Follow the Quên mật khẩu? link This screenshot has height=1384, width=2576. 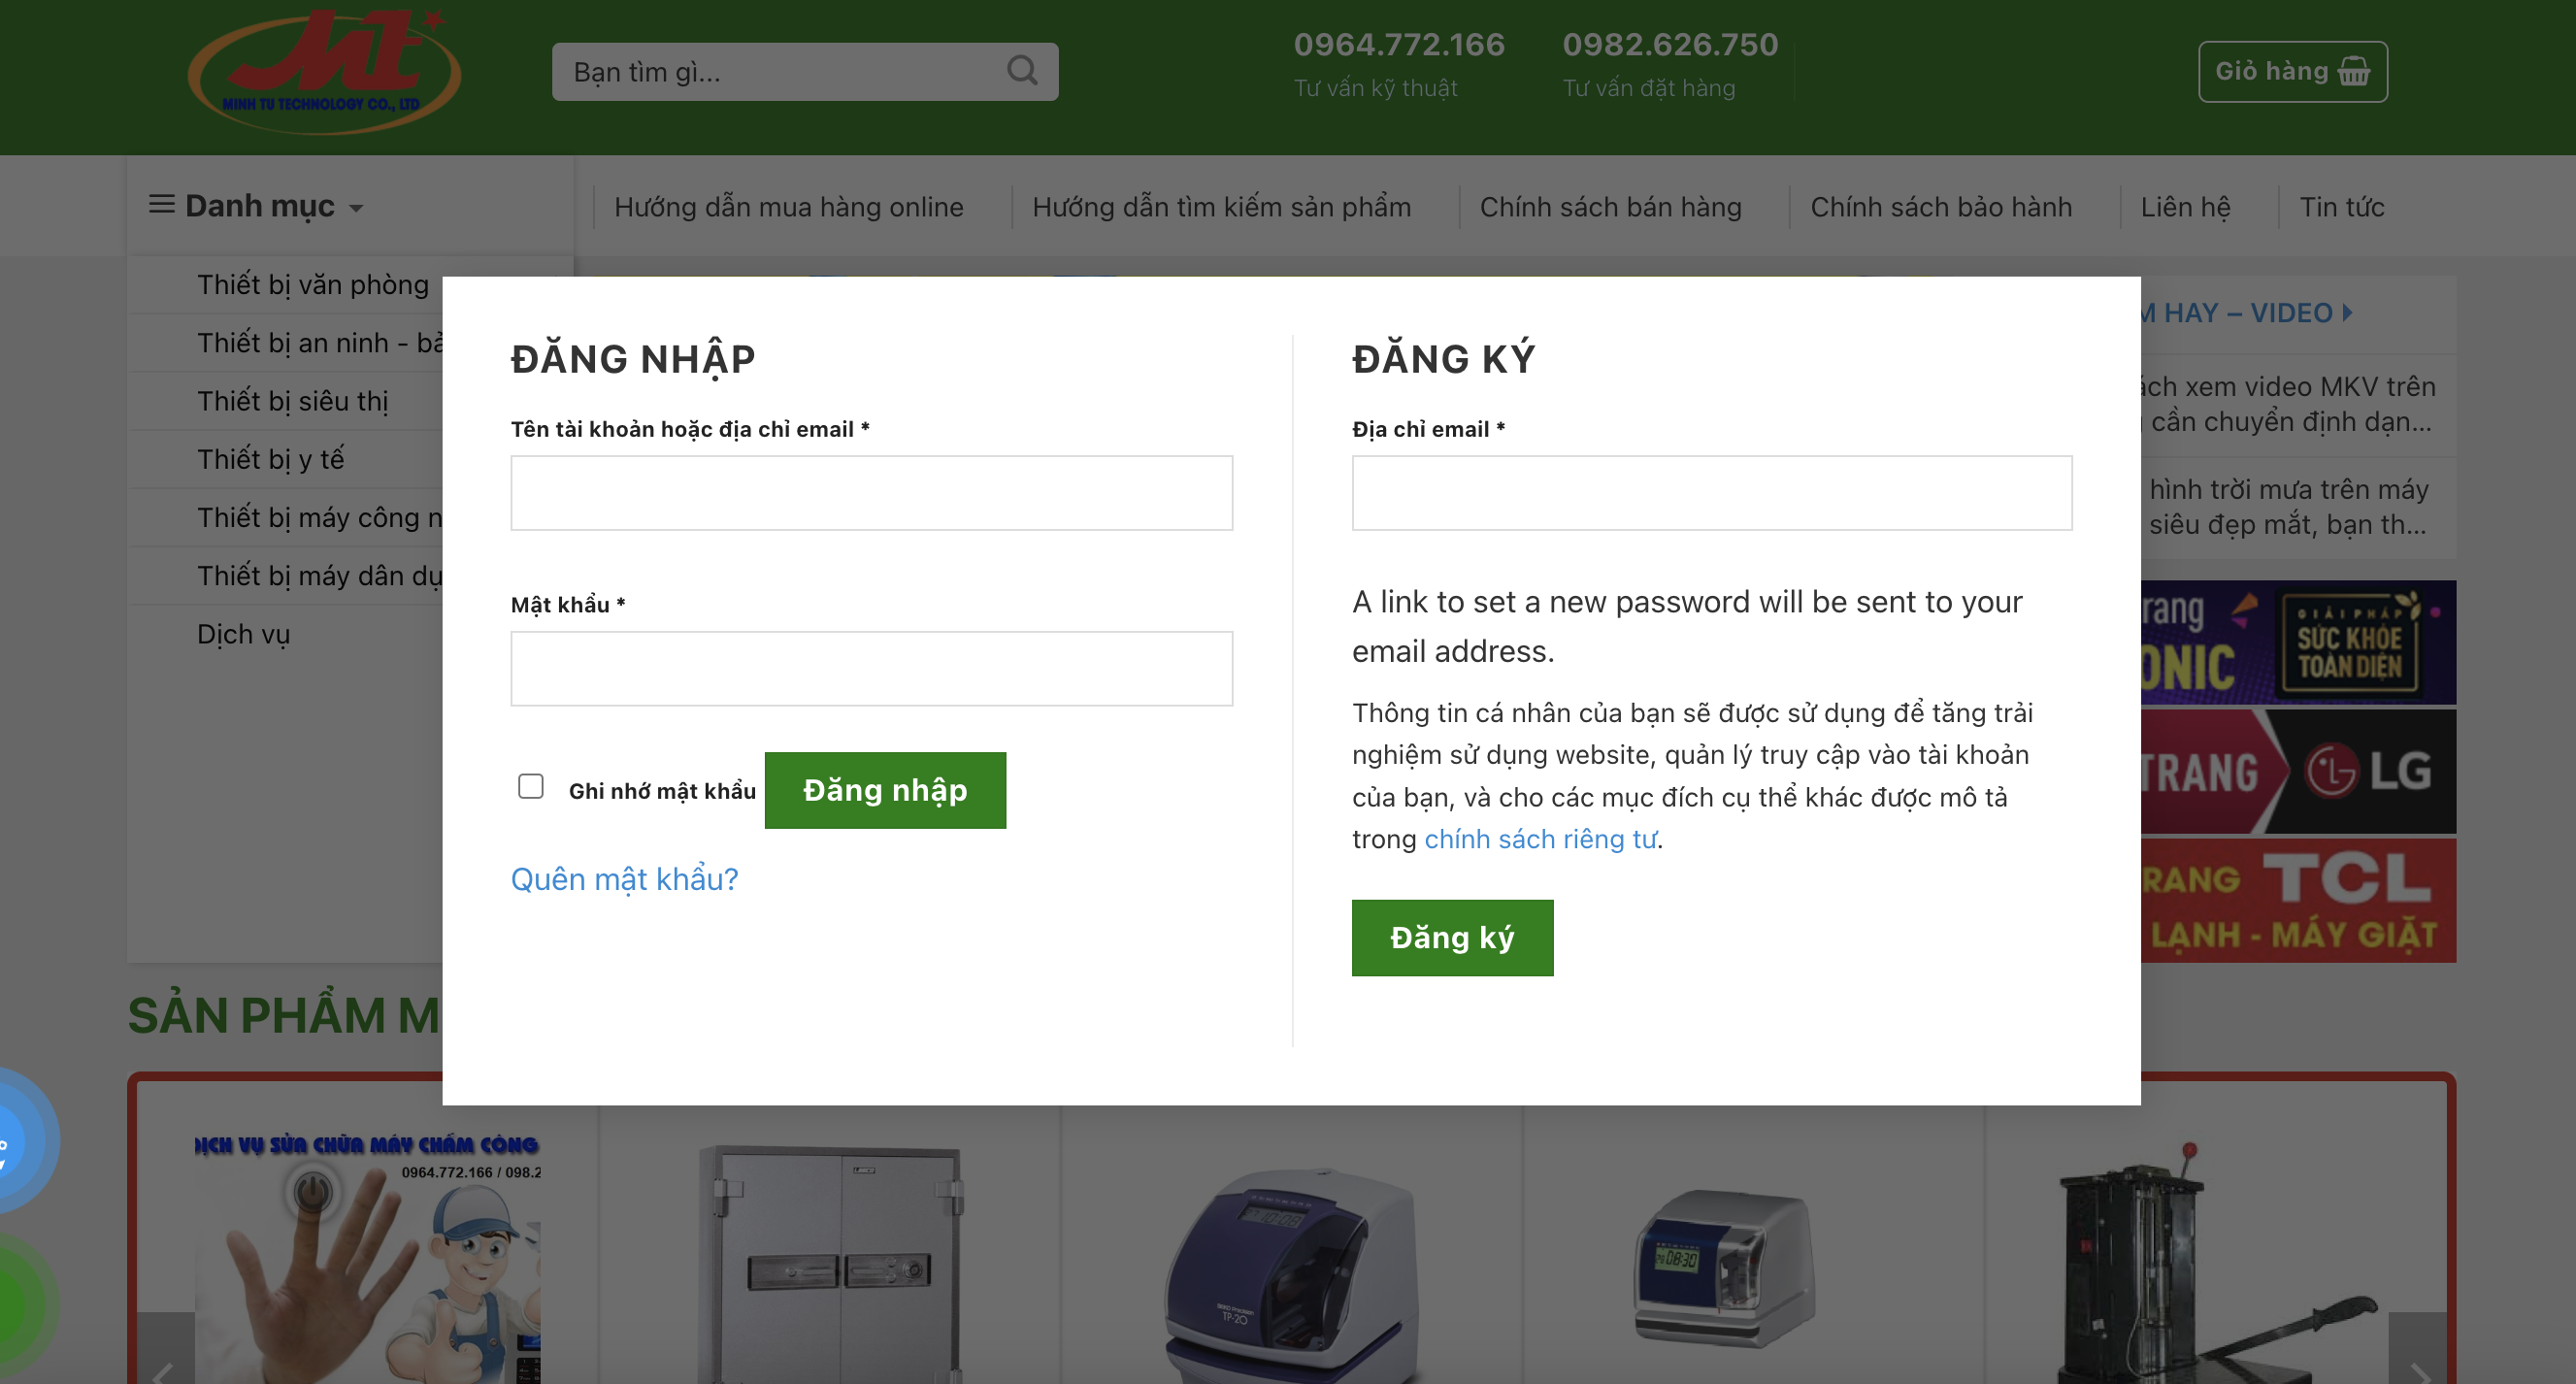[624, 879]
